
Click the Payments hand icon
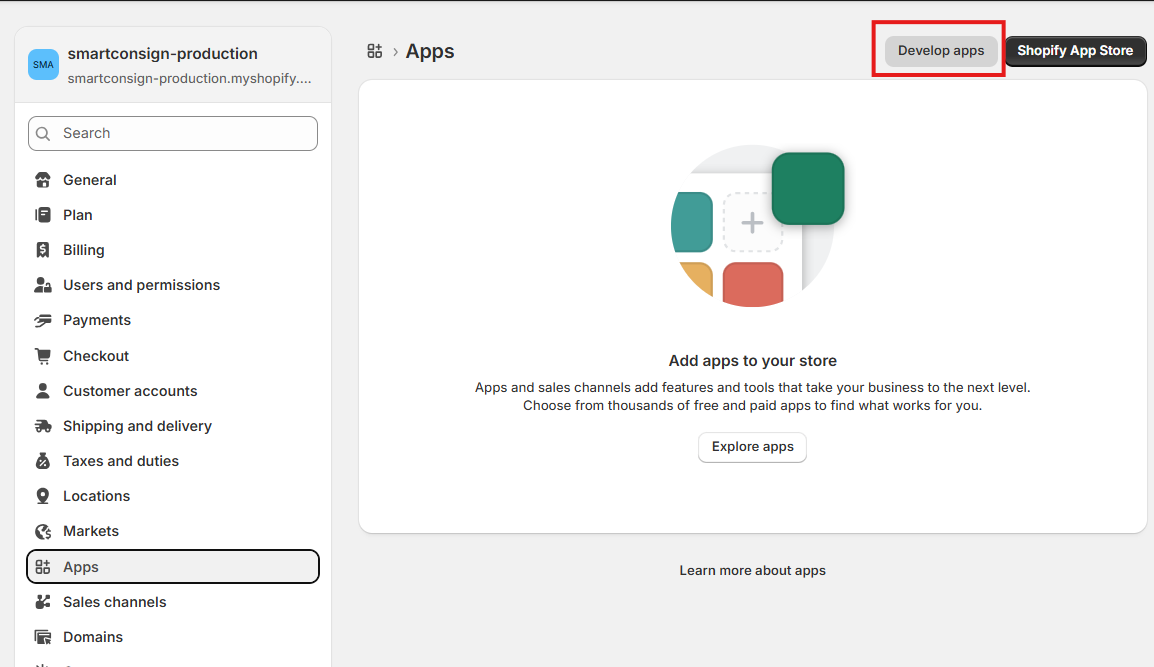[x=43, y=320]
